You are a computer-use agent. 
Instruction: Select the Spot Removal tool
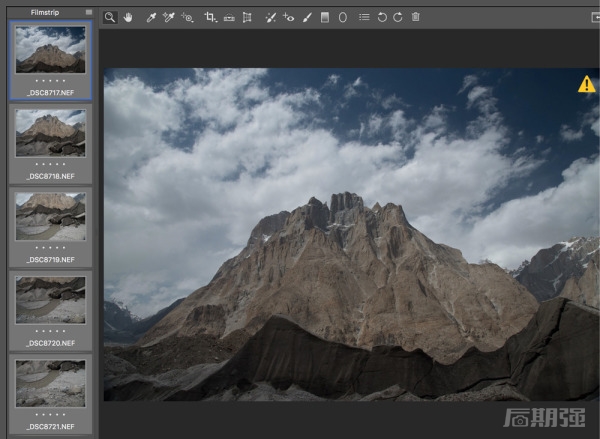coord(271,17)
